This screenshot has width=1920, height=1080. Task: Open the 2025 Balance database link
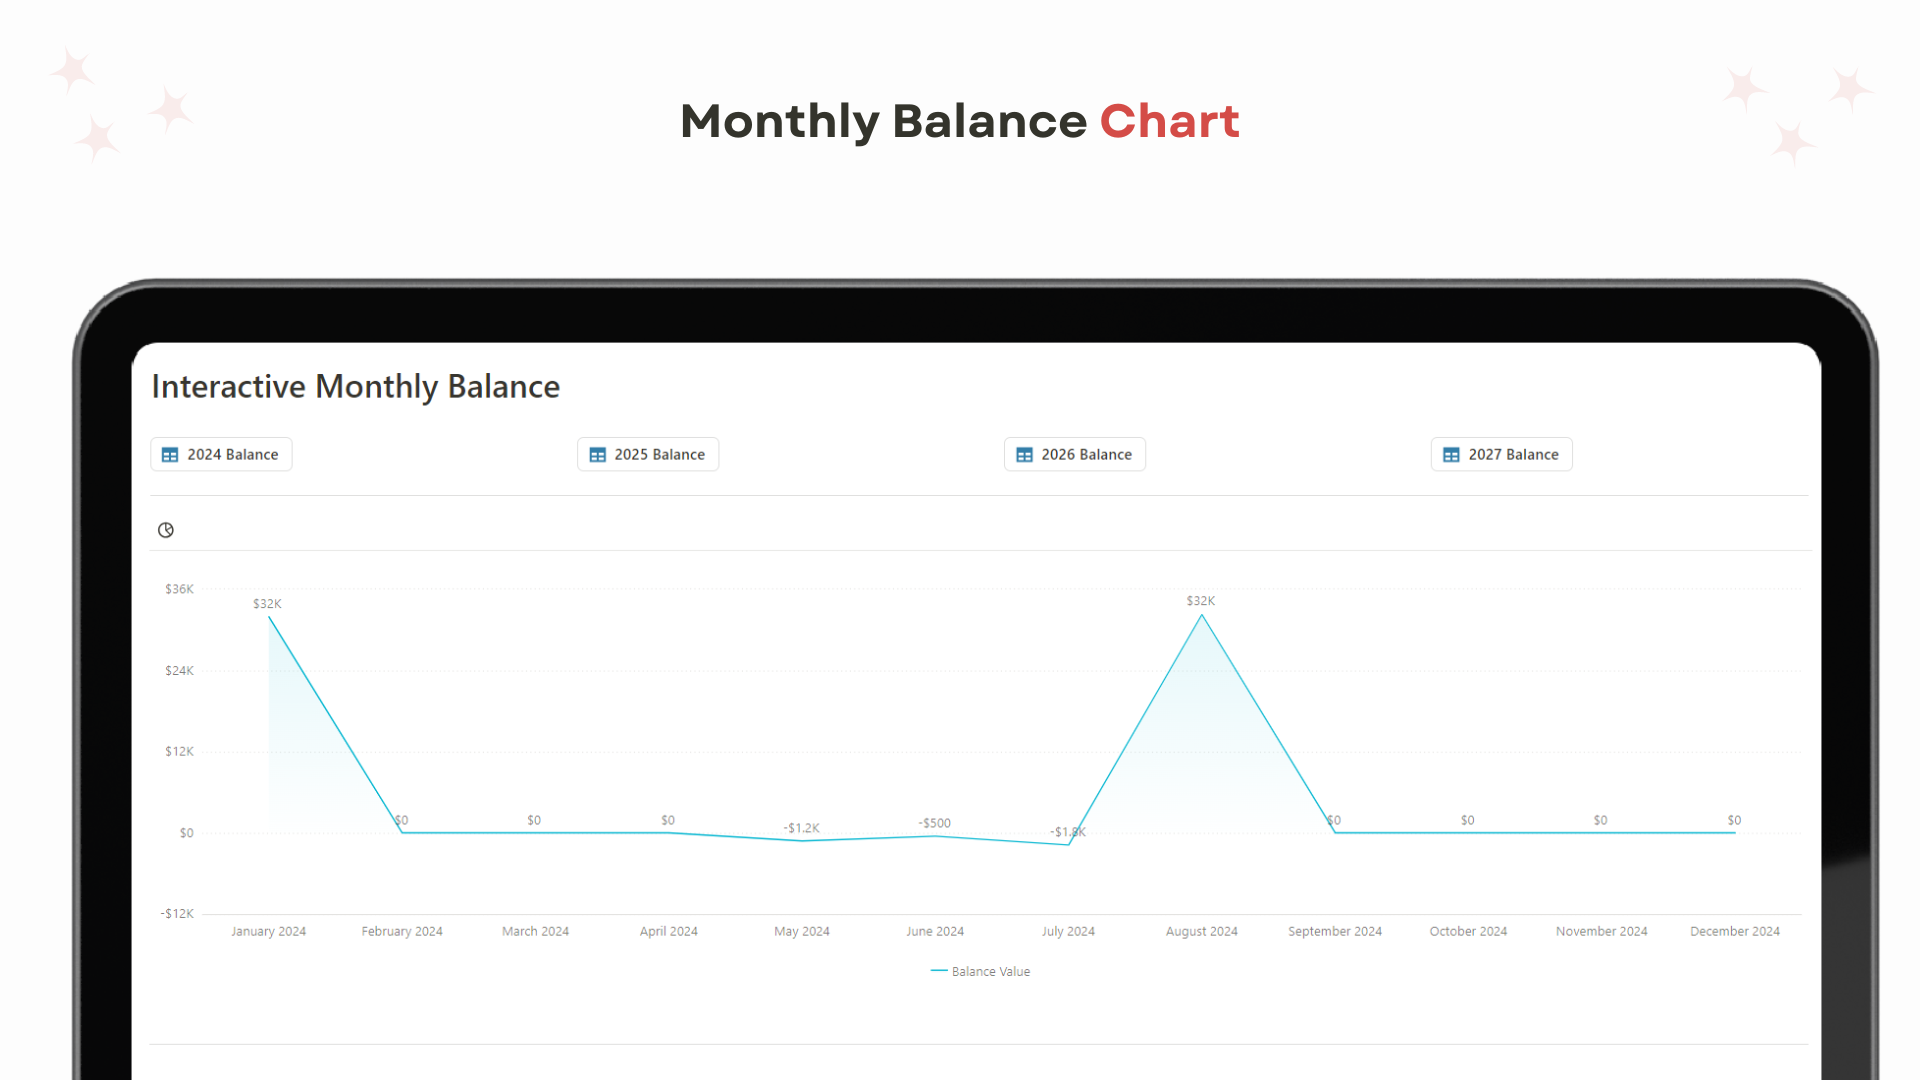pyautogui.click(x=648, y=454)
